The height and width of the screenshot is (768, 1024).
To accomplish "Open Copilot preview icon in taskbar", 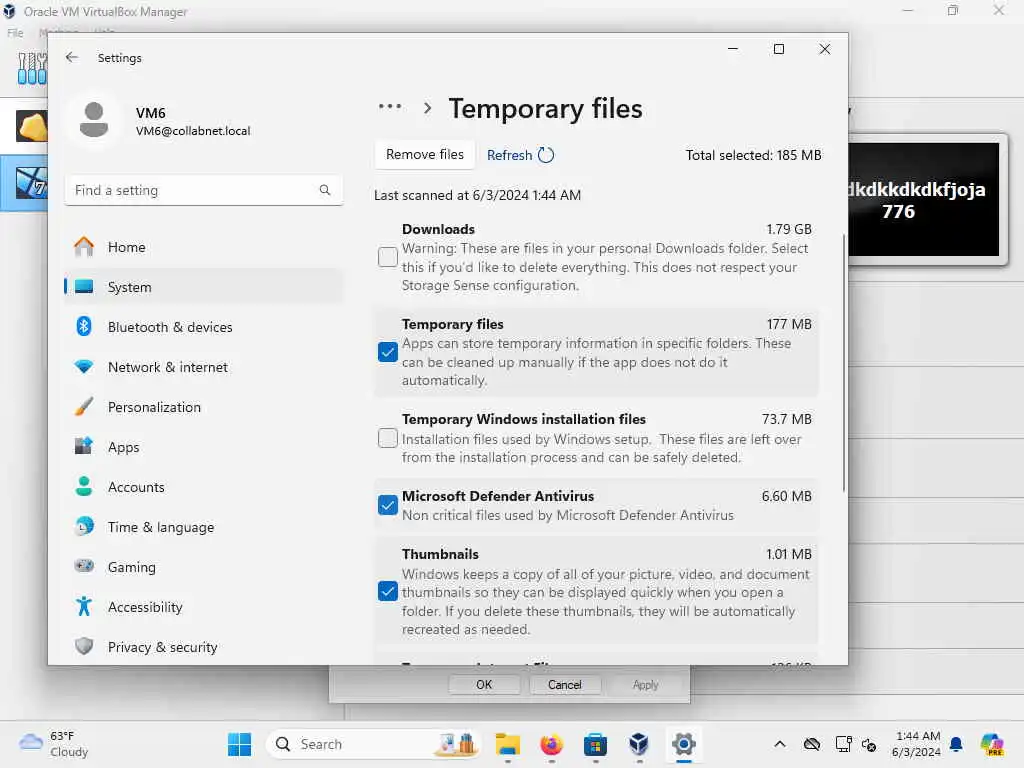I will [x=991, y=744].
